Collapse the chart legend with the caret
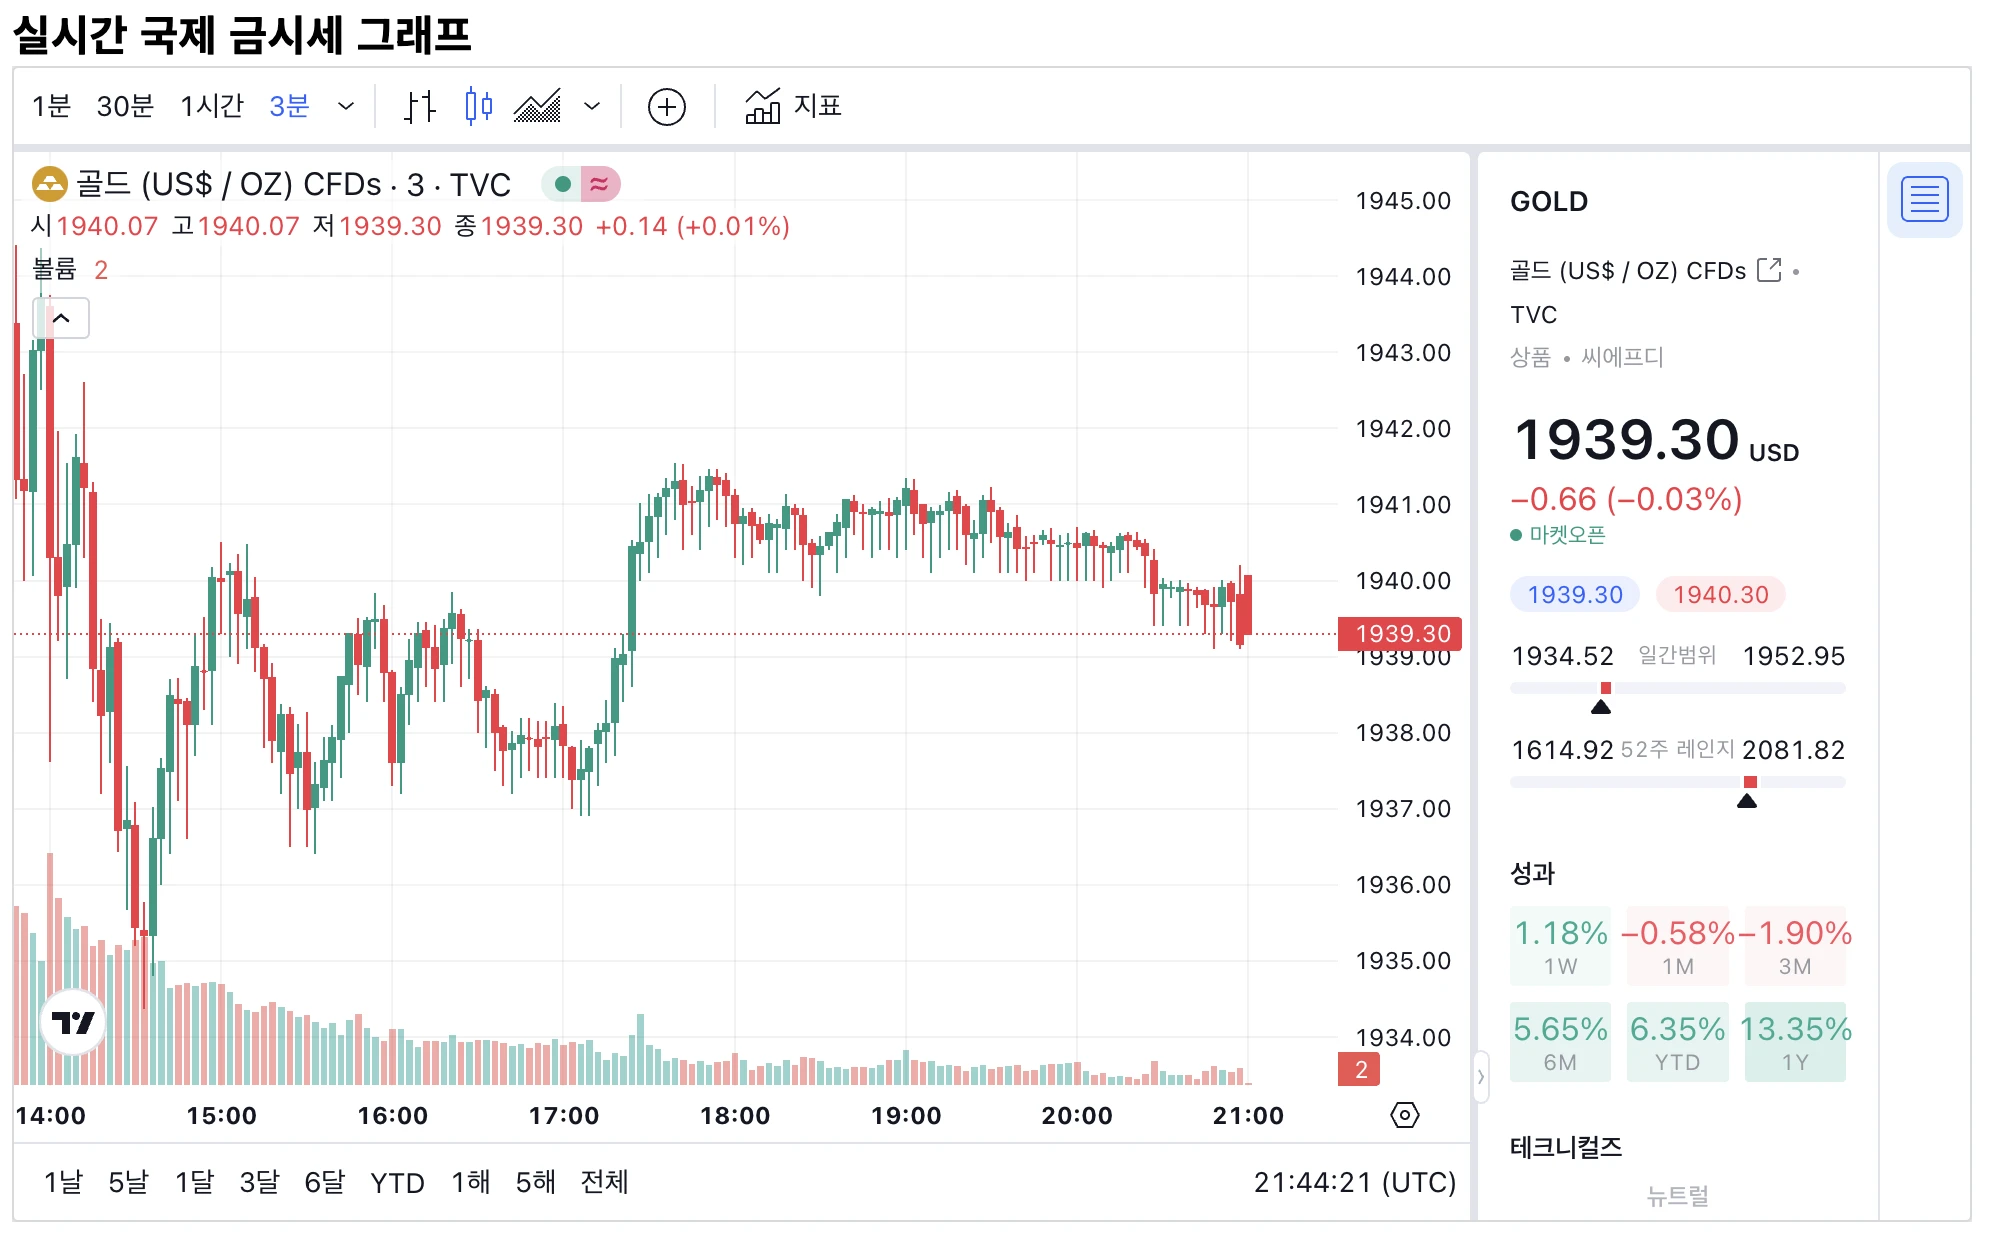The width and height of the screenshot is (1992, 1236). click(61, 318)
